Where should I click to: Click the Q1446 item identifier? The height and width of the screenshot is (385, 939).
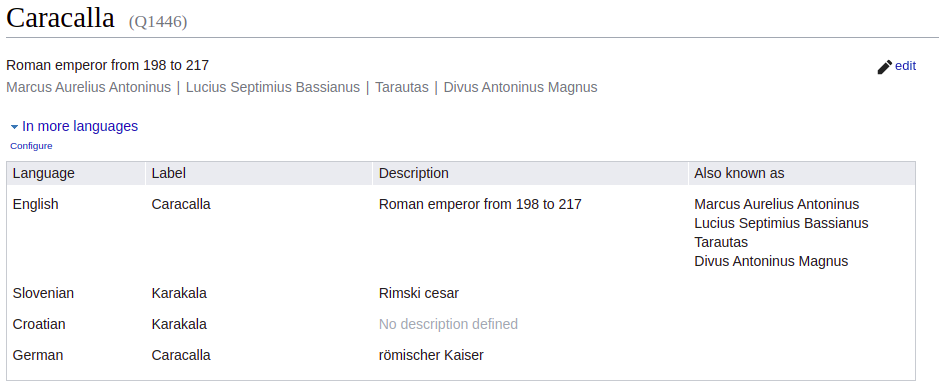pyautogui.click(x=158, y=22)
